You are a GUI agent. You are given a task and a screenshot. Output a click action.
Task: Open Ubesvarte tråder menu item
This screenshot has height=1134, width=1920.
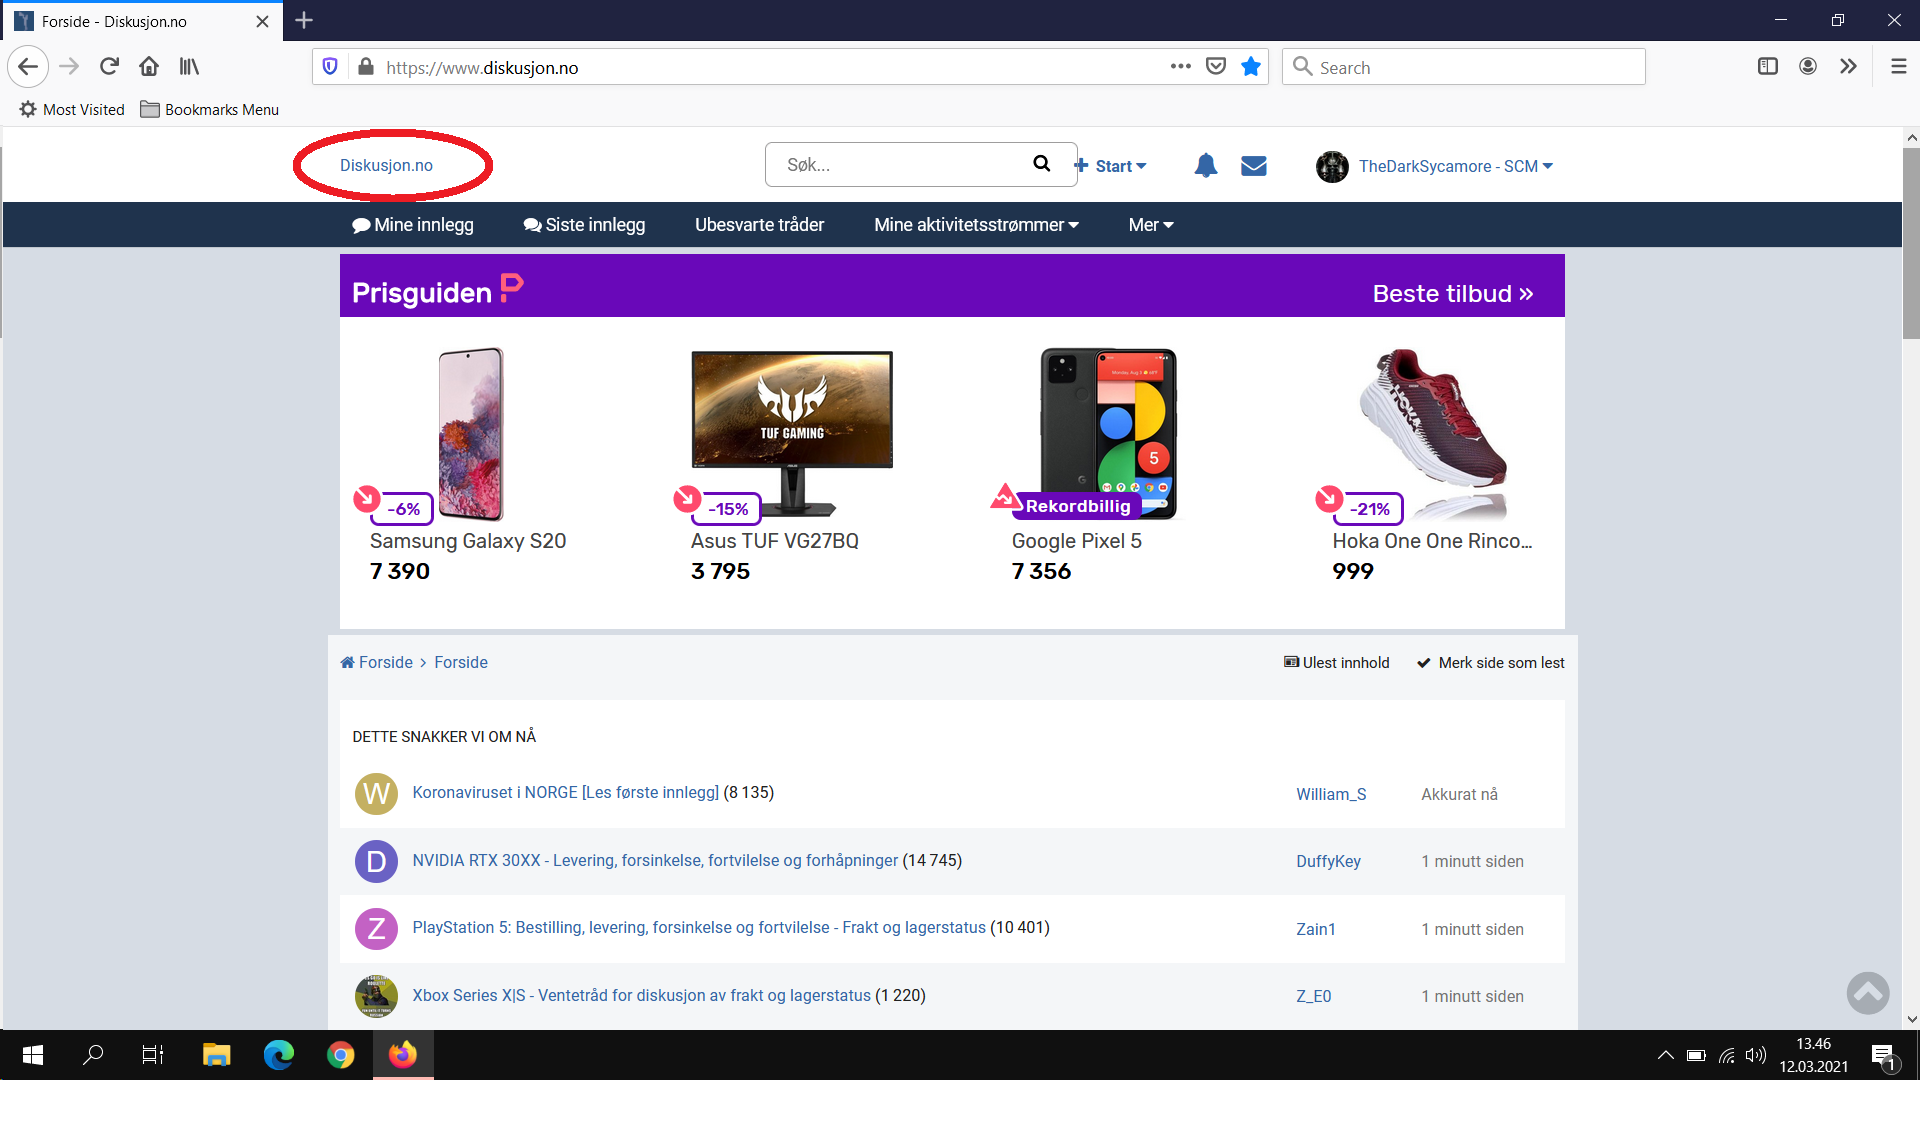(760, 225)
